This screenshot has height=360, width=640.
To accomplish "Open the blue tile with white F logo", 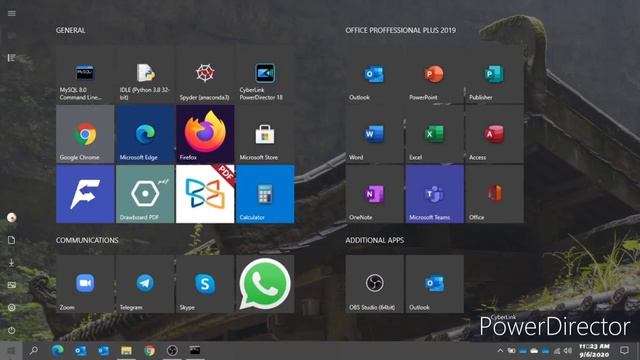I will (85, 194).
